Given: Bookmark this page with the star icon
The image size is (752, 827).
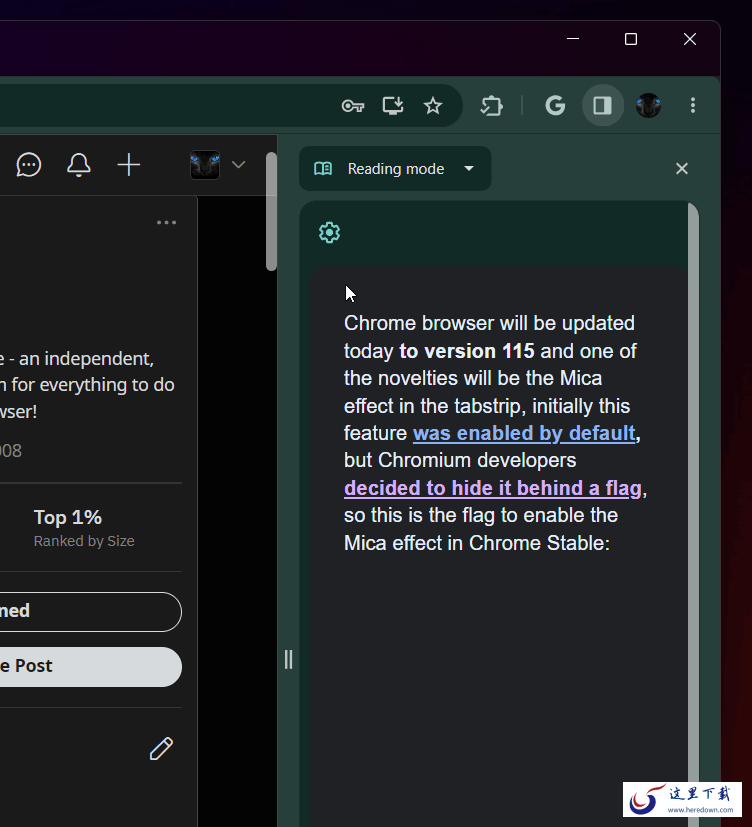Looking at the screenshot, I should 433,106.
